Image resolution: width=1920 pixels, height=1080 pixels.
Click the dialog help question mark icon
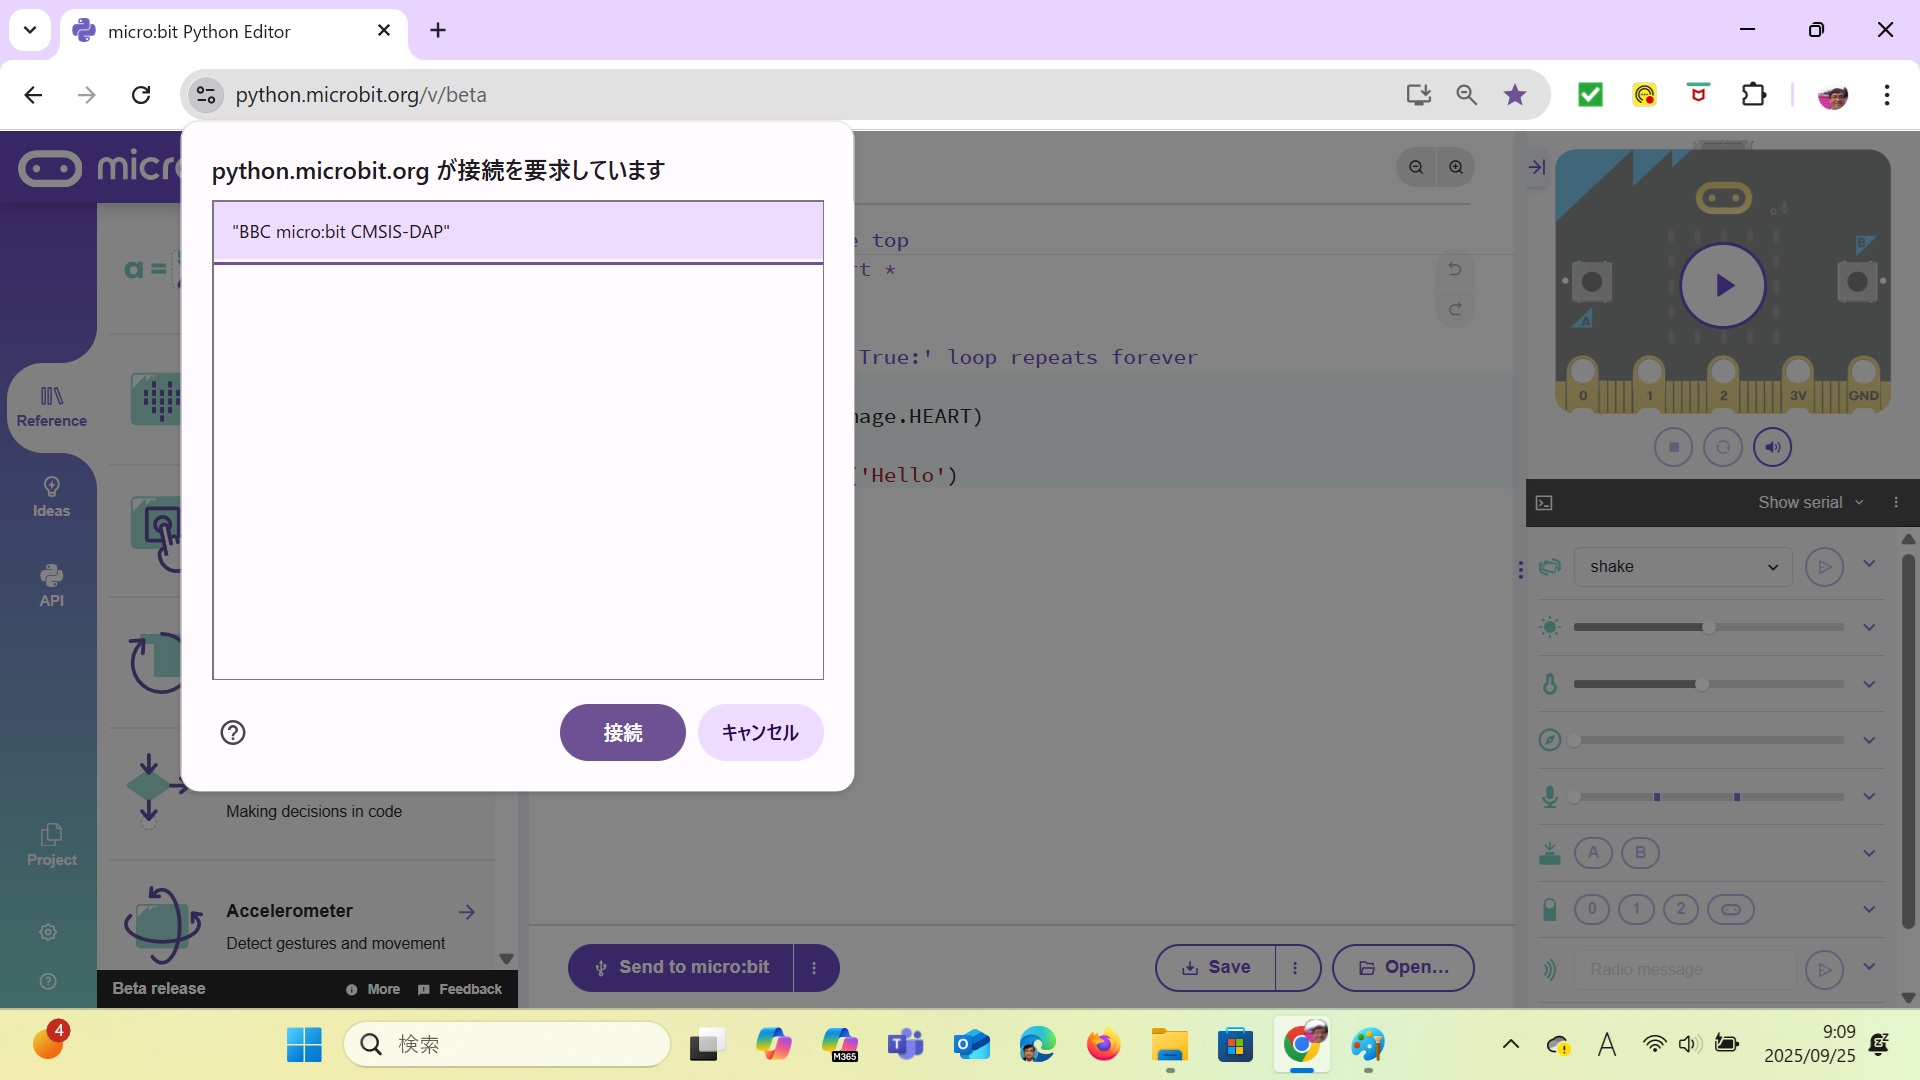click(233, 733)
